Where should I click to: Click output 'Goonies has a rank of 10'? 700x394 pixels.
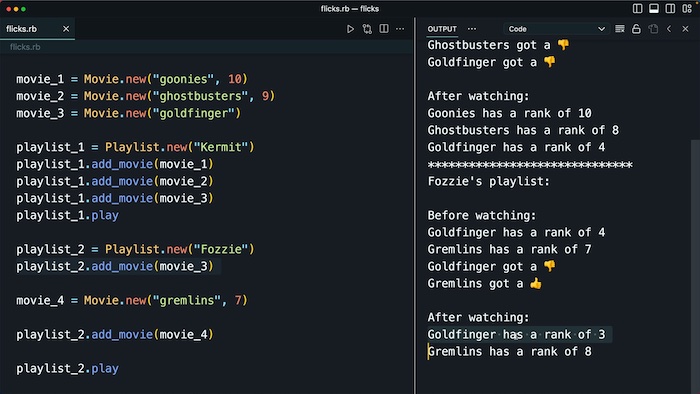509,113
